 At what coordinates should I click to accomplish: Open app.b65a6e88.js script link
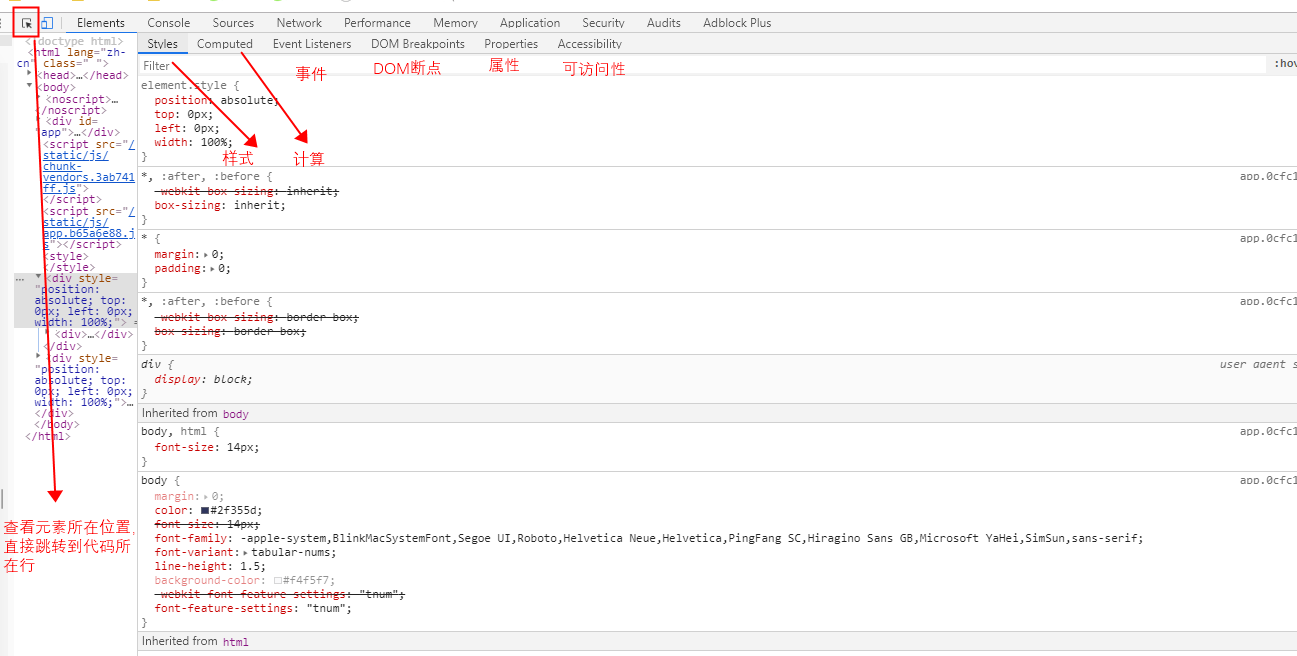88,227
